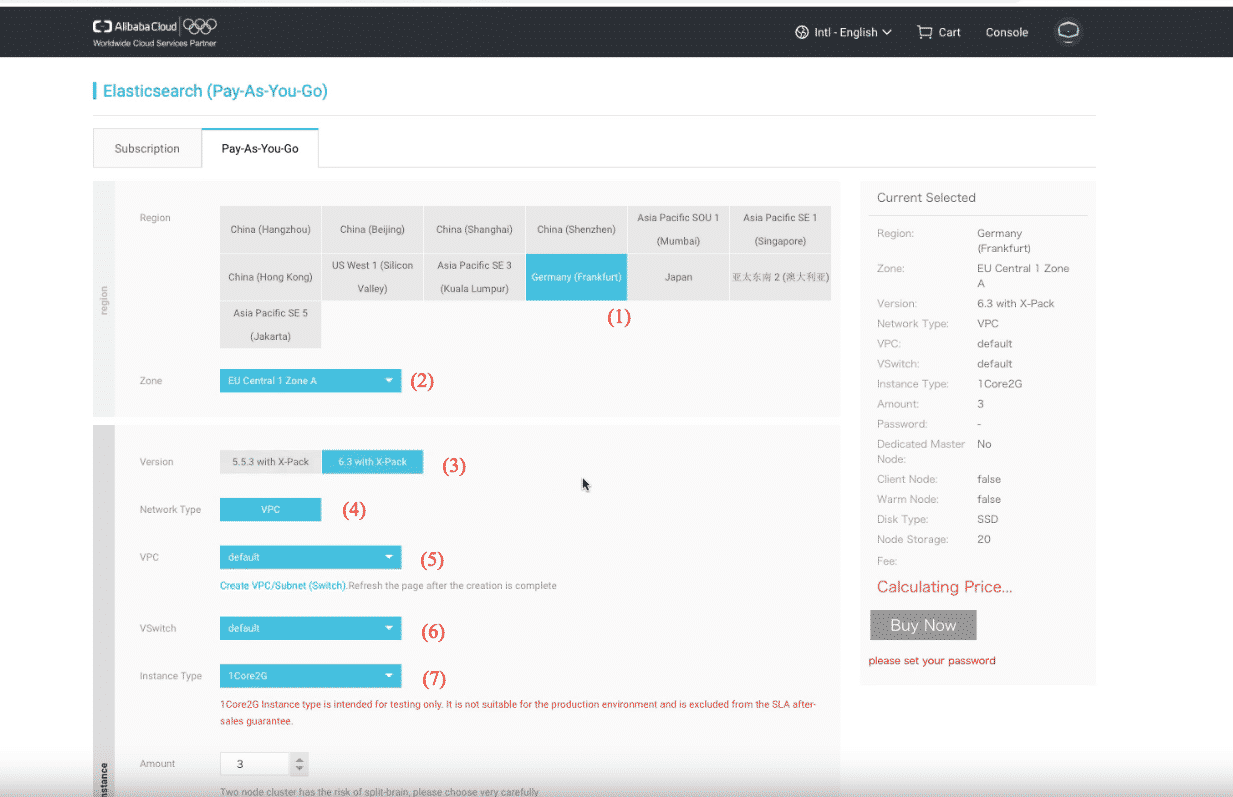The image size is (1233, 797).
Task: Decrease Amount with the down stepper arrow
Action: [x=299, y=770]
